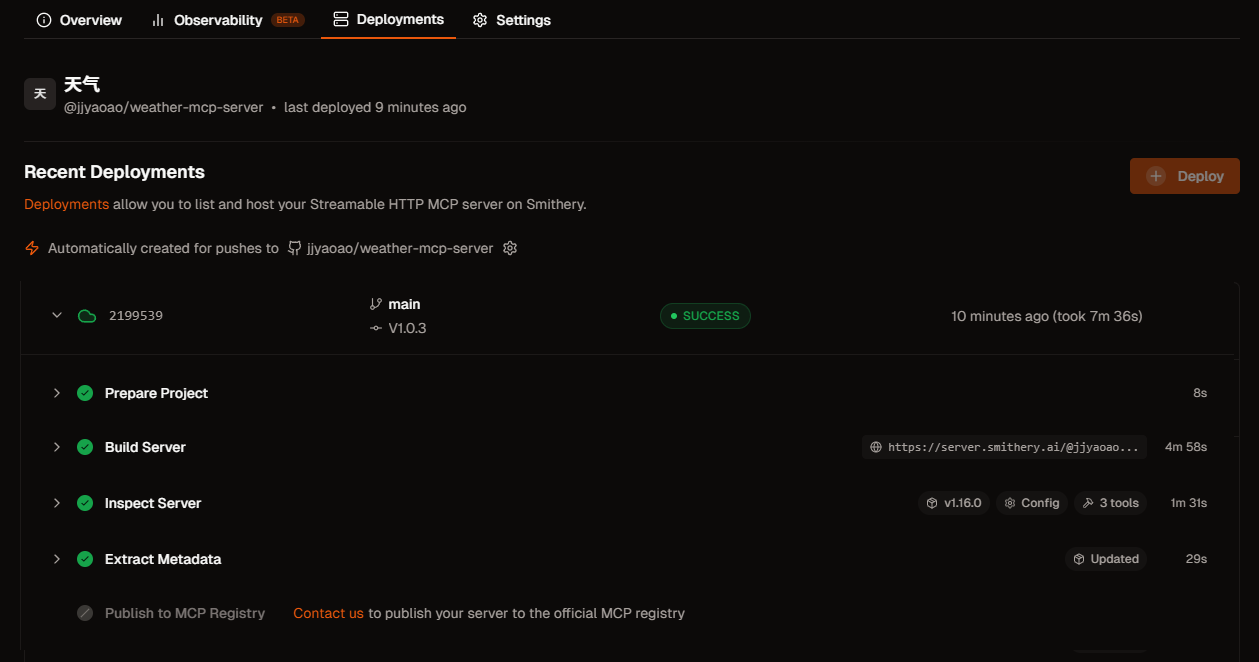Viewport: 1259px width, 662px height.
Task: Click the green check icon for Prepare Project
Action: (x=85, y=393)
